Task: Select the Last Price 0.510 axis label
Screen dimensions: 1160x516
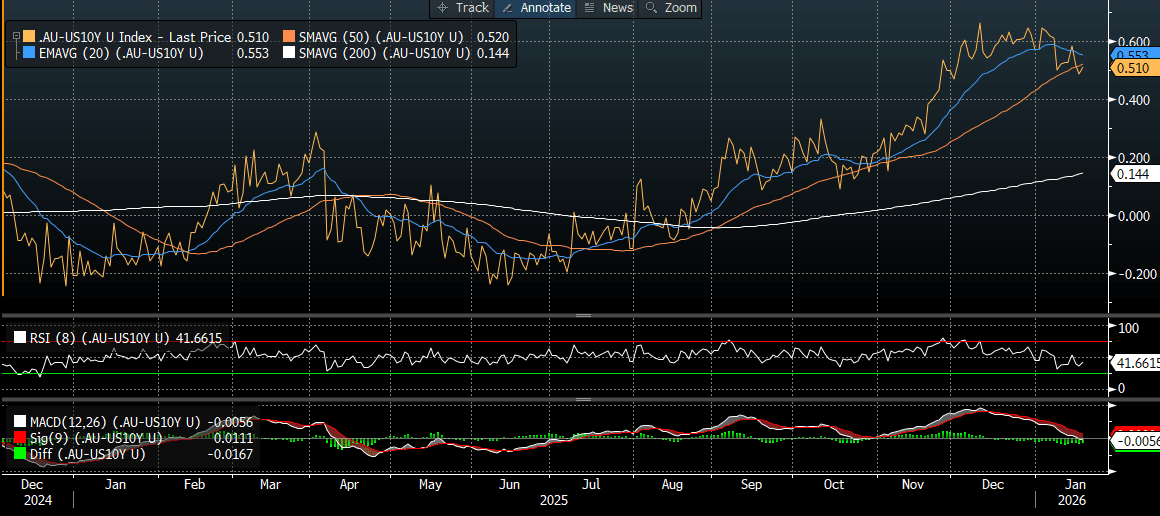Action: 1131,68
